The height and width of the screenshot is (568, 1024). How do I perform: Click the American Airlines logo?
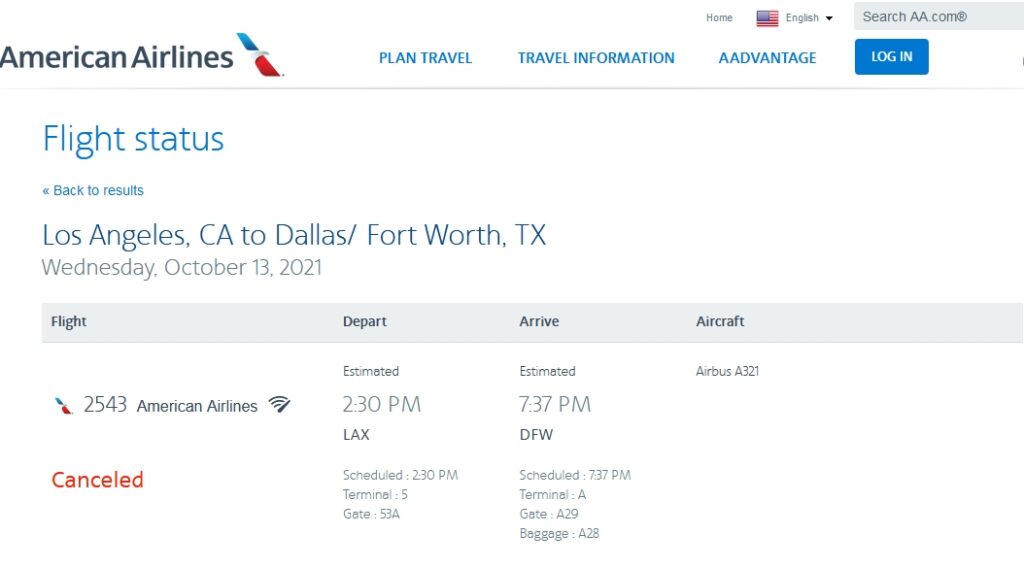coord(141,56)
